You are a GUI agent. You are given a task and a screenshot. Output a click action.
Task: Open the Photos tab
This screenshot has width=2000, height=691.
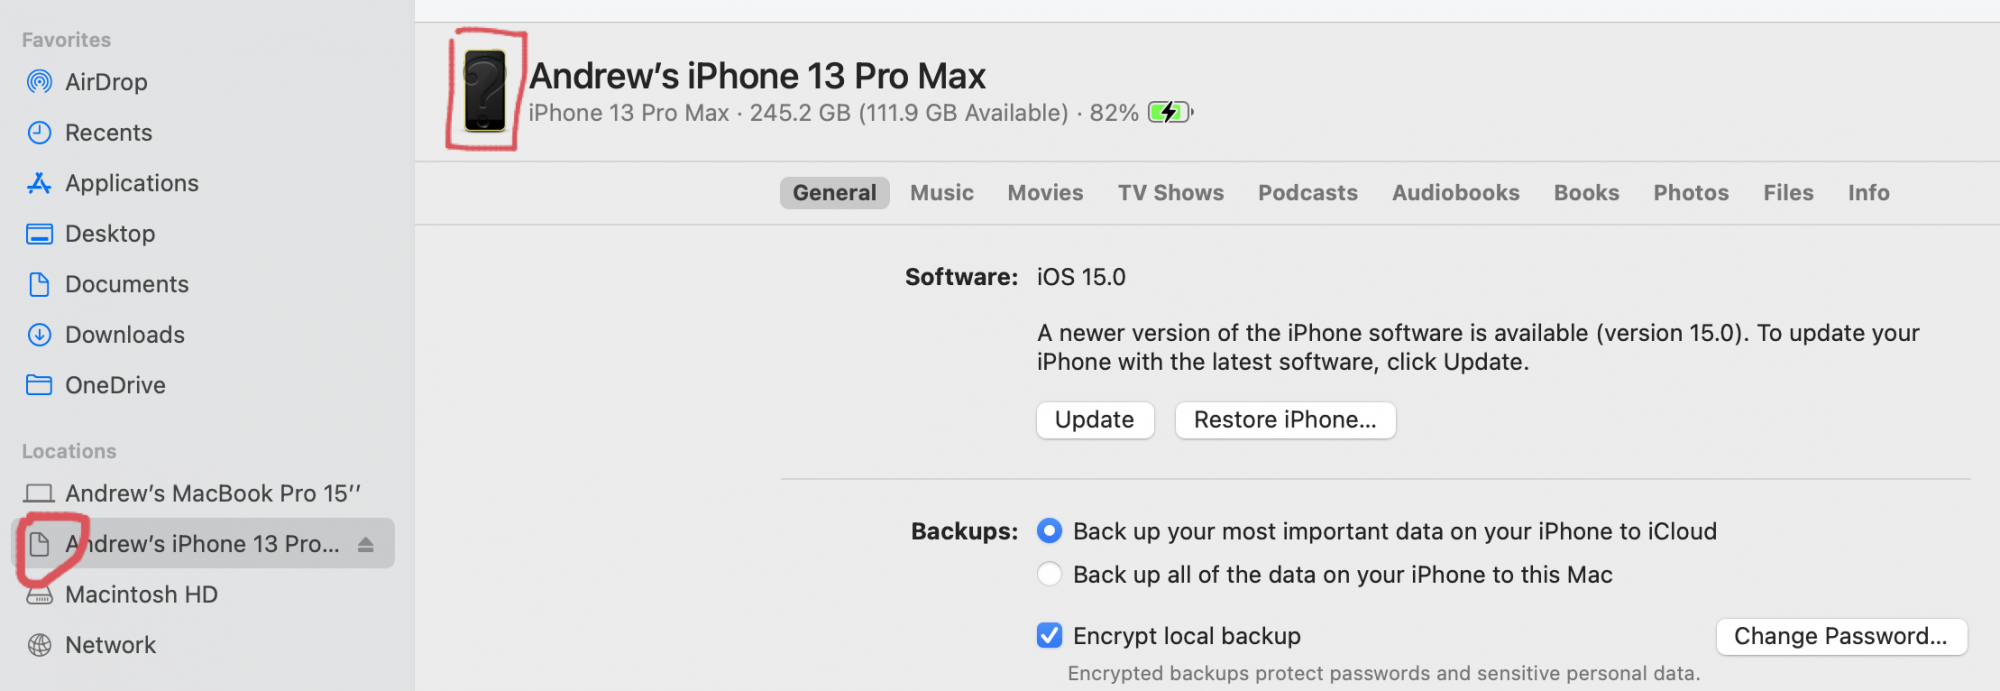[1690, 193]
